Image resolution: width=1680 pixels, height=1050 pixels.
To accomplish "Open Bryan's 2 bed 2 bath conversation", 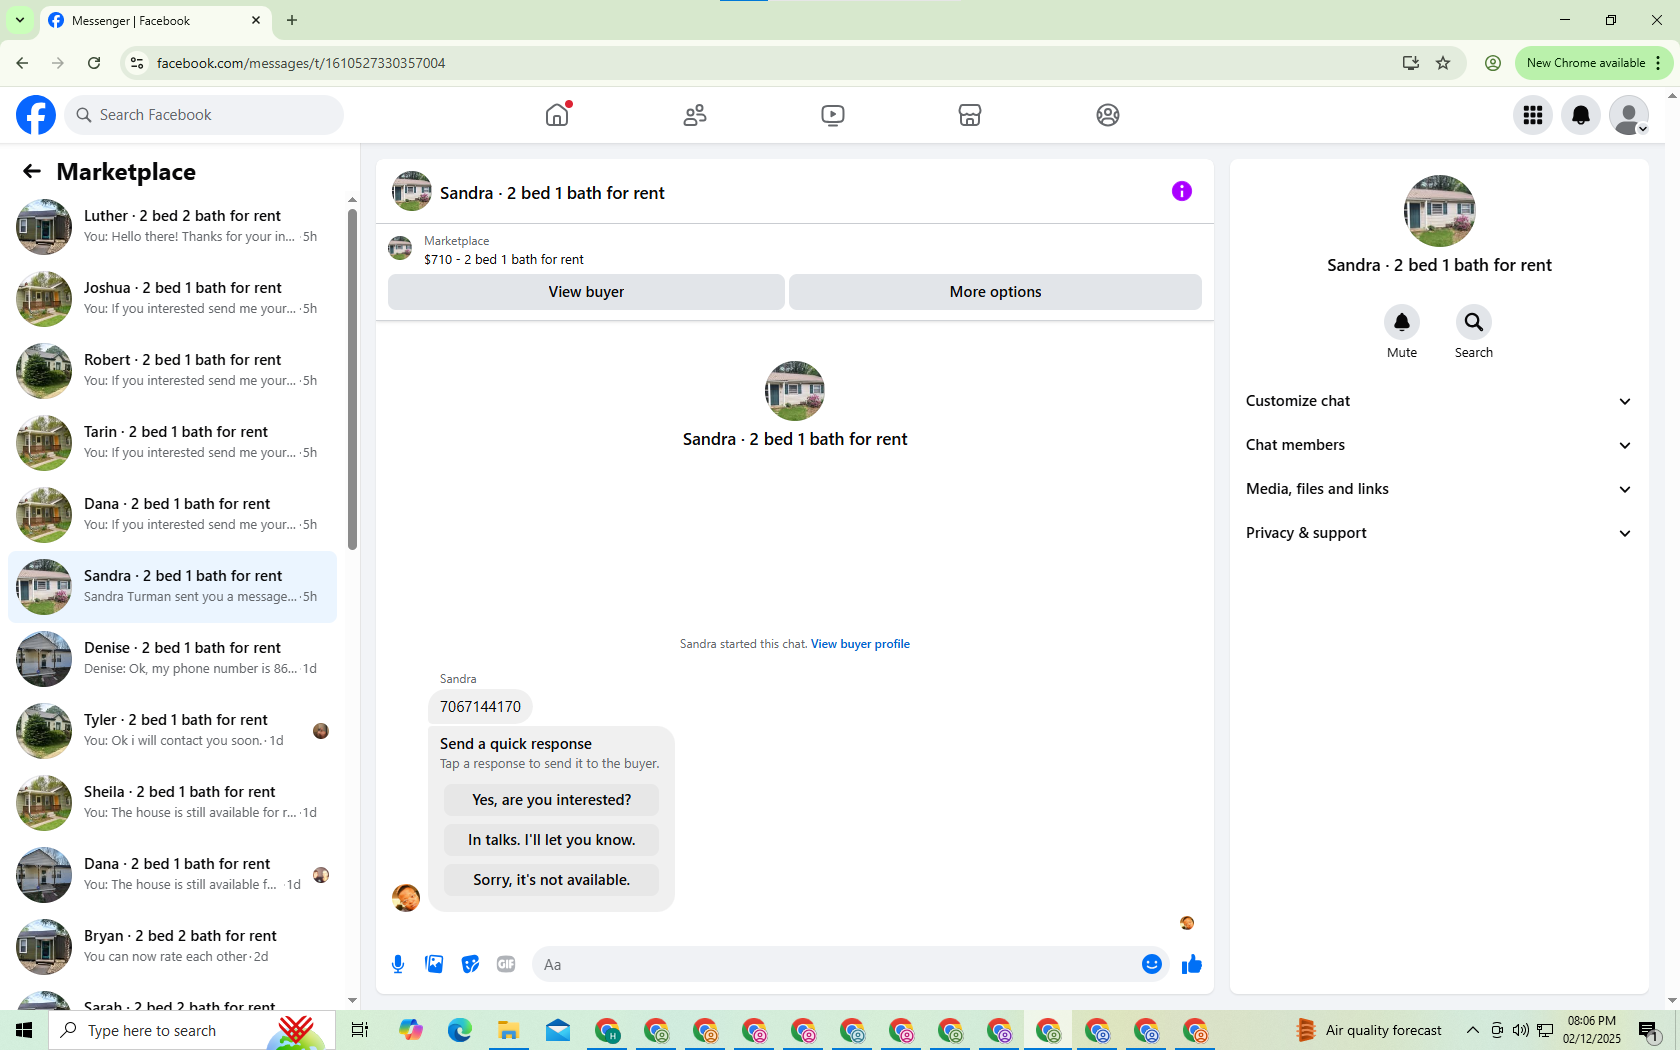I will coord(172,946).
